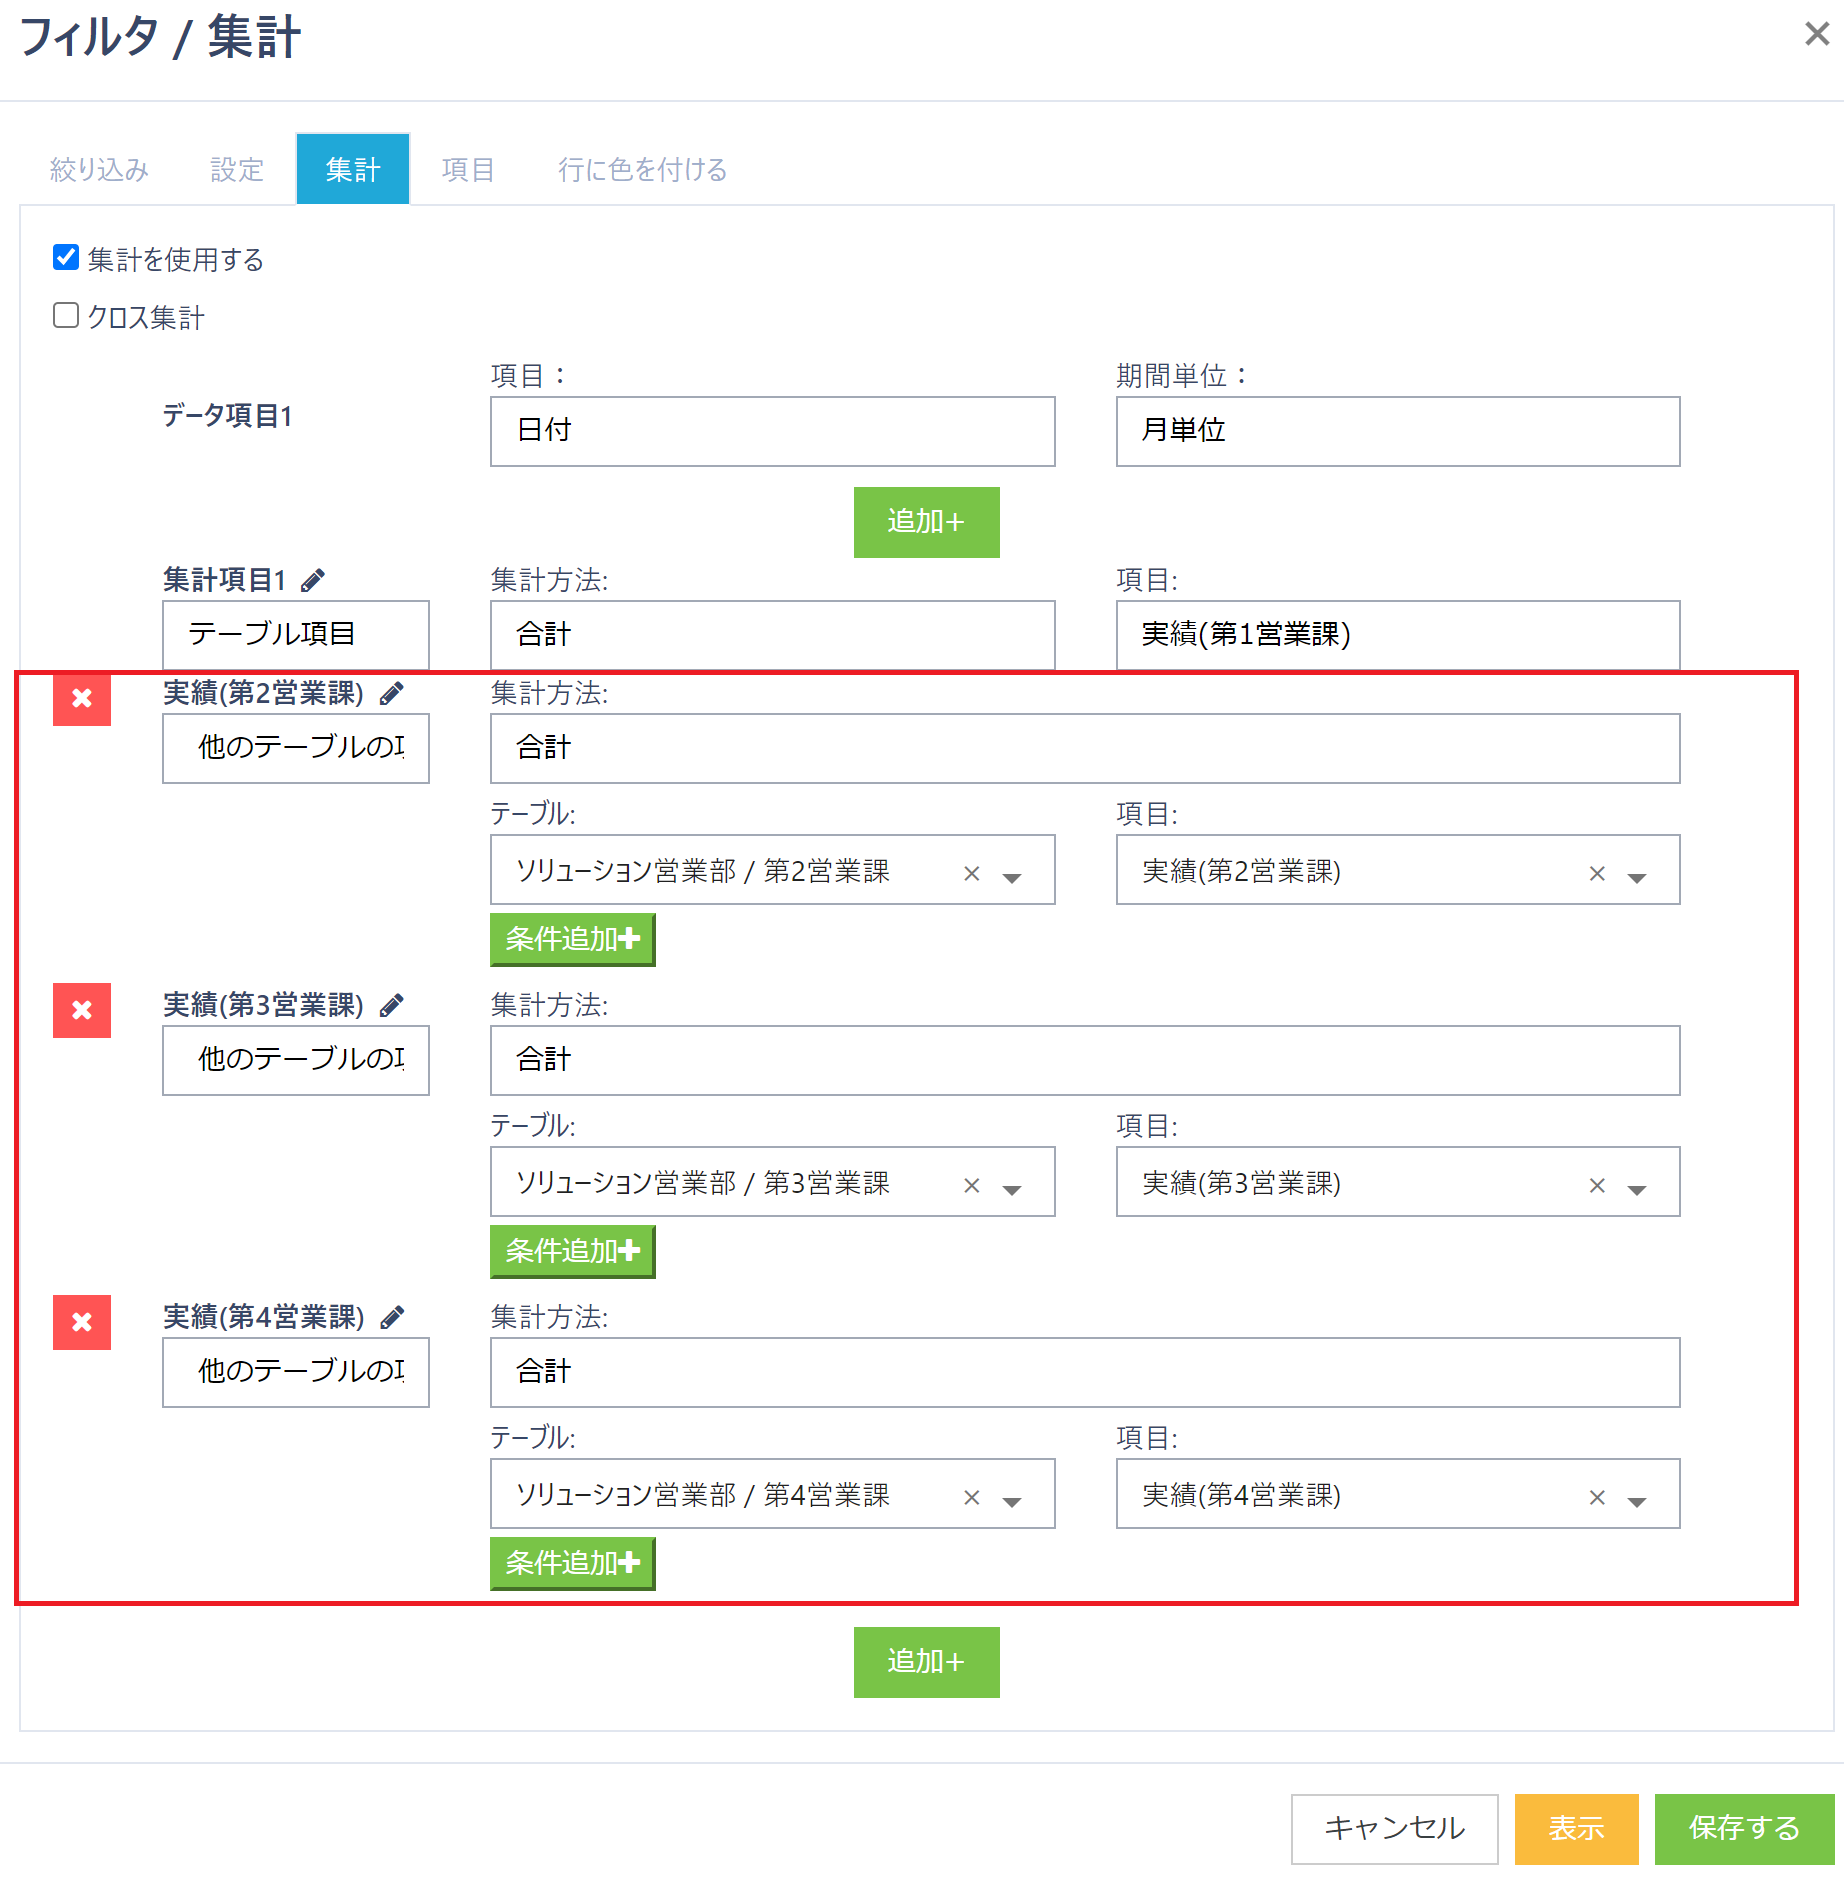Uncheck 集計を使用する checkbox
This screenshot has width=1844, height=1890.
(x=66, y=258)
